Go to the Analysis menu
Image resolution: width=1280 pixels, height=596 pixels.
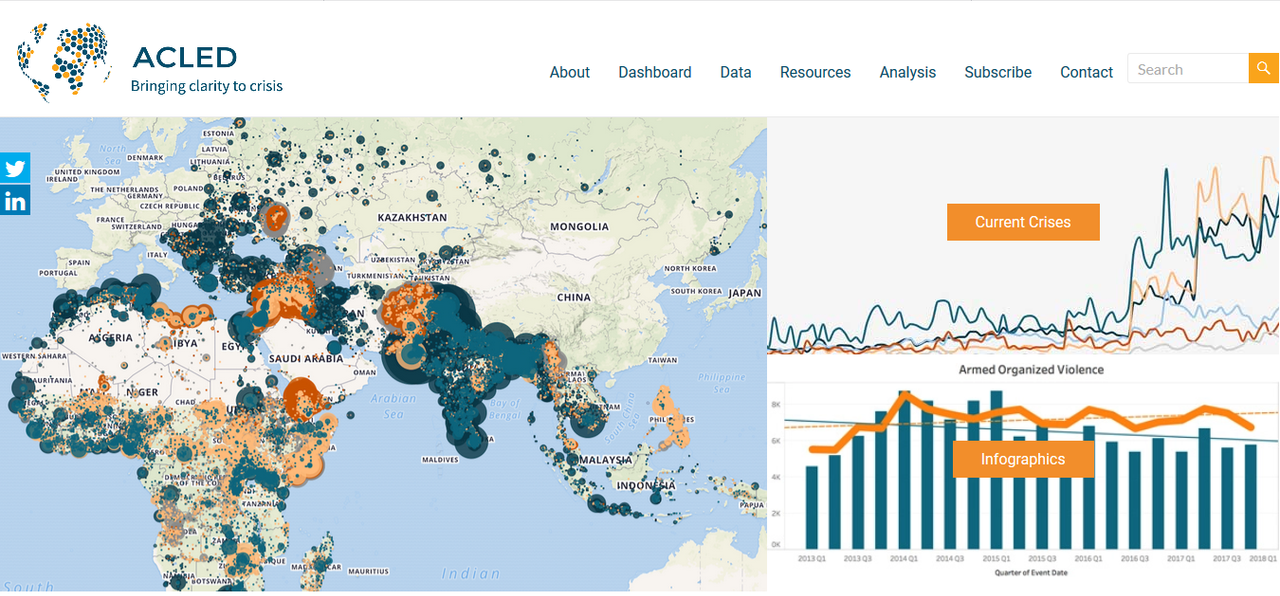(x=908, y=72)
